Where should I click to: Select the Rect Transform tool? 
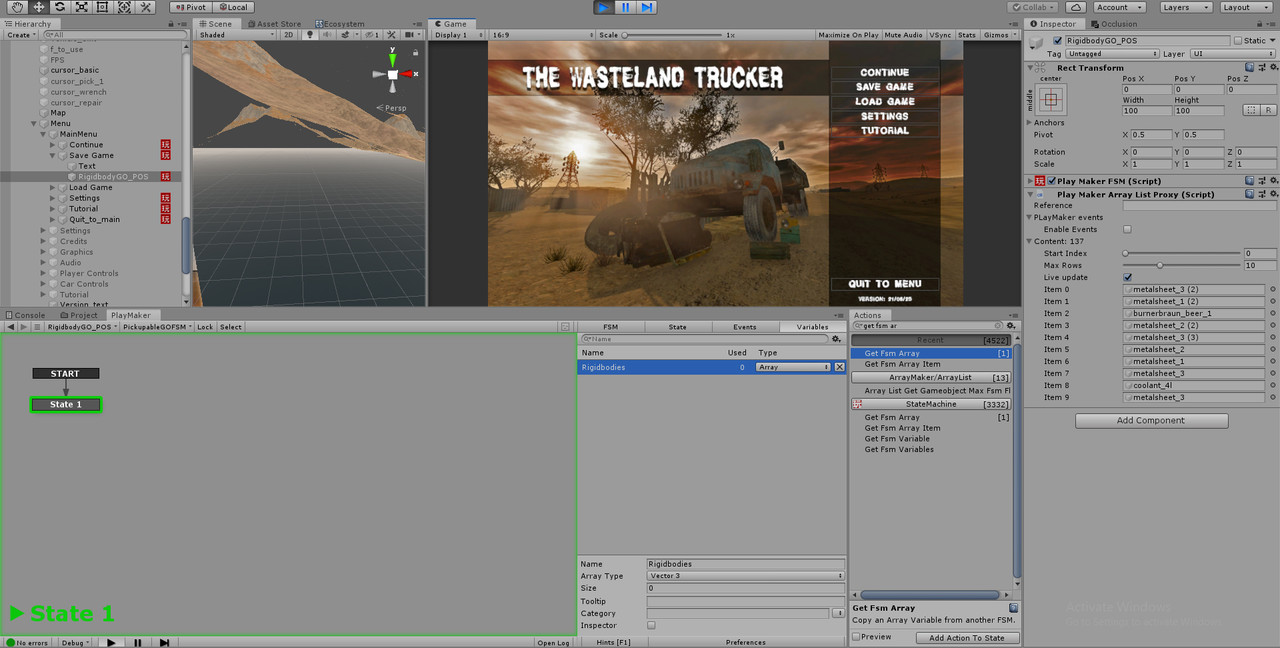point(102,7)
